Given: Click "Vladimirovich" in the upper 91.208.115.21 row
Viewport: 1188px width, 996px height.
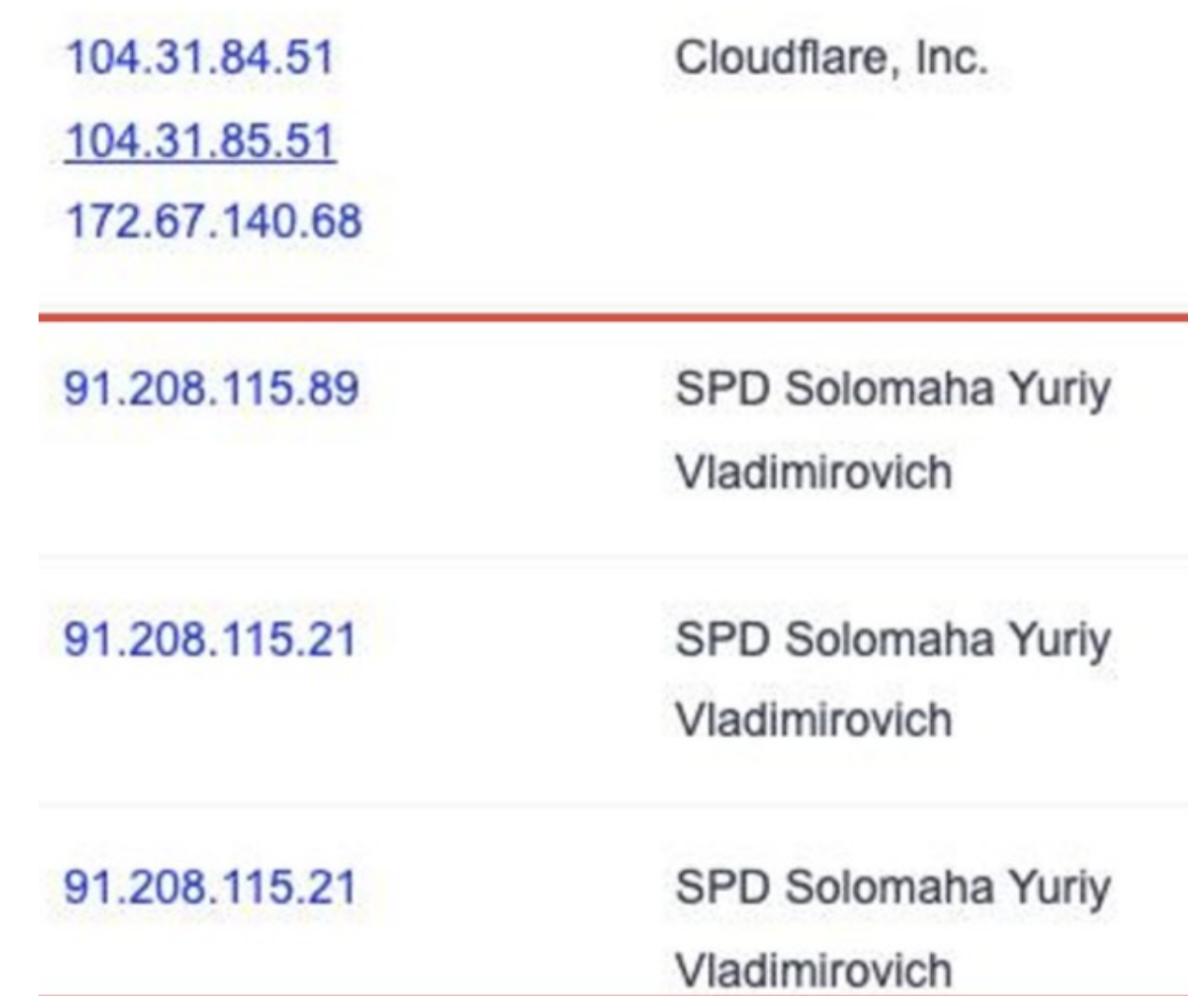Looking at the screenshot, I should (x=813, y=720).
